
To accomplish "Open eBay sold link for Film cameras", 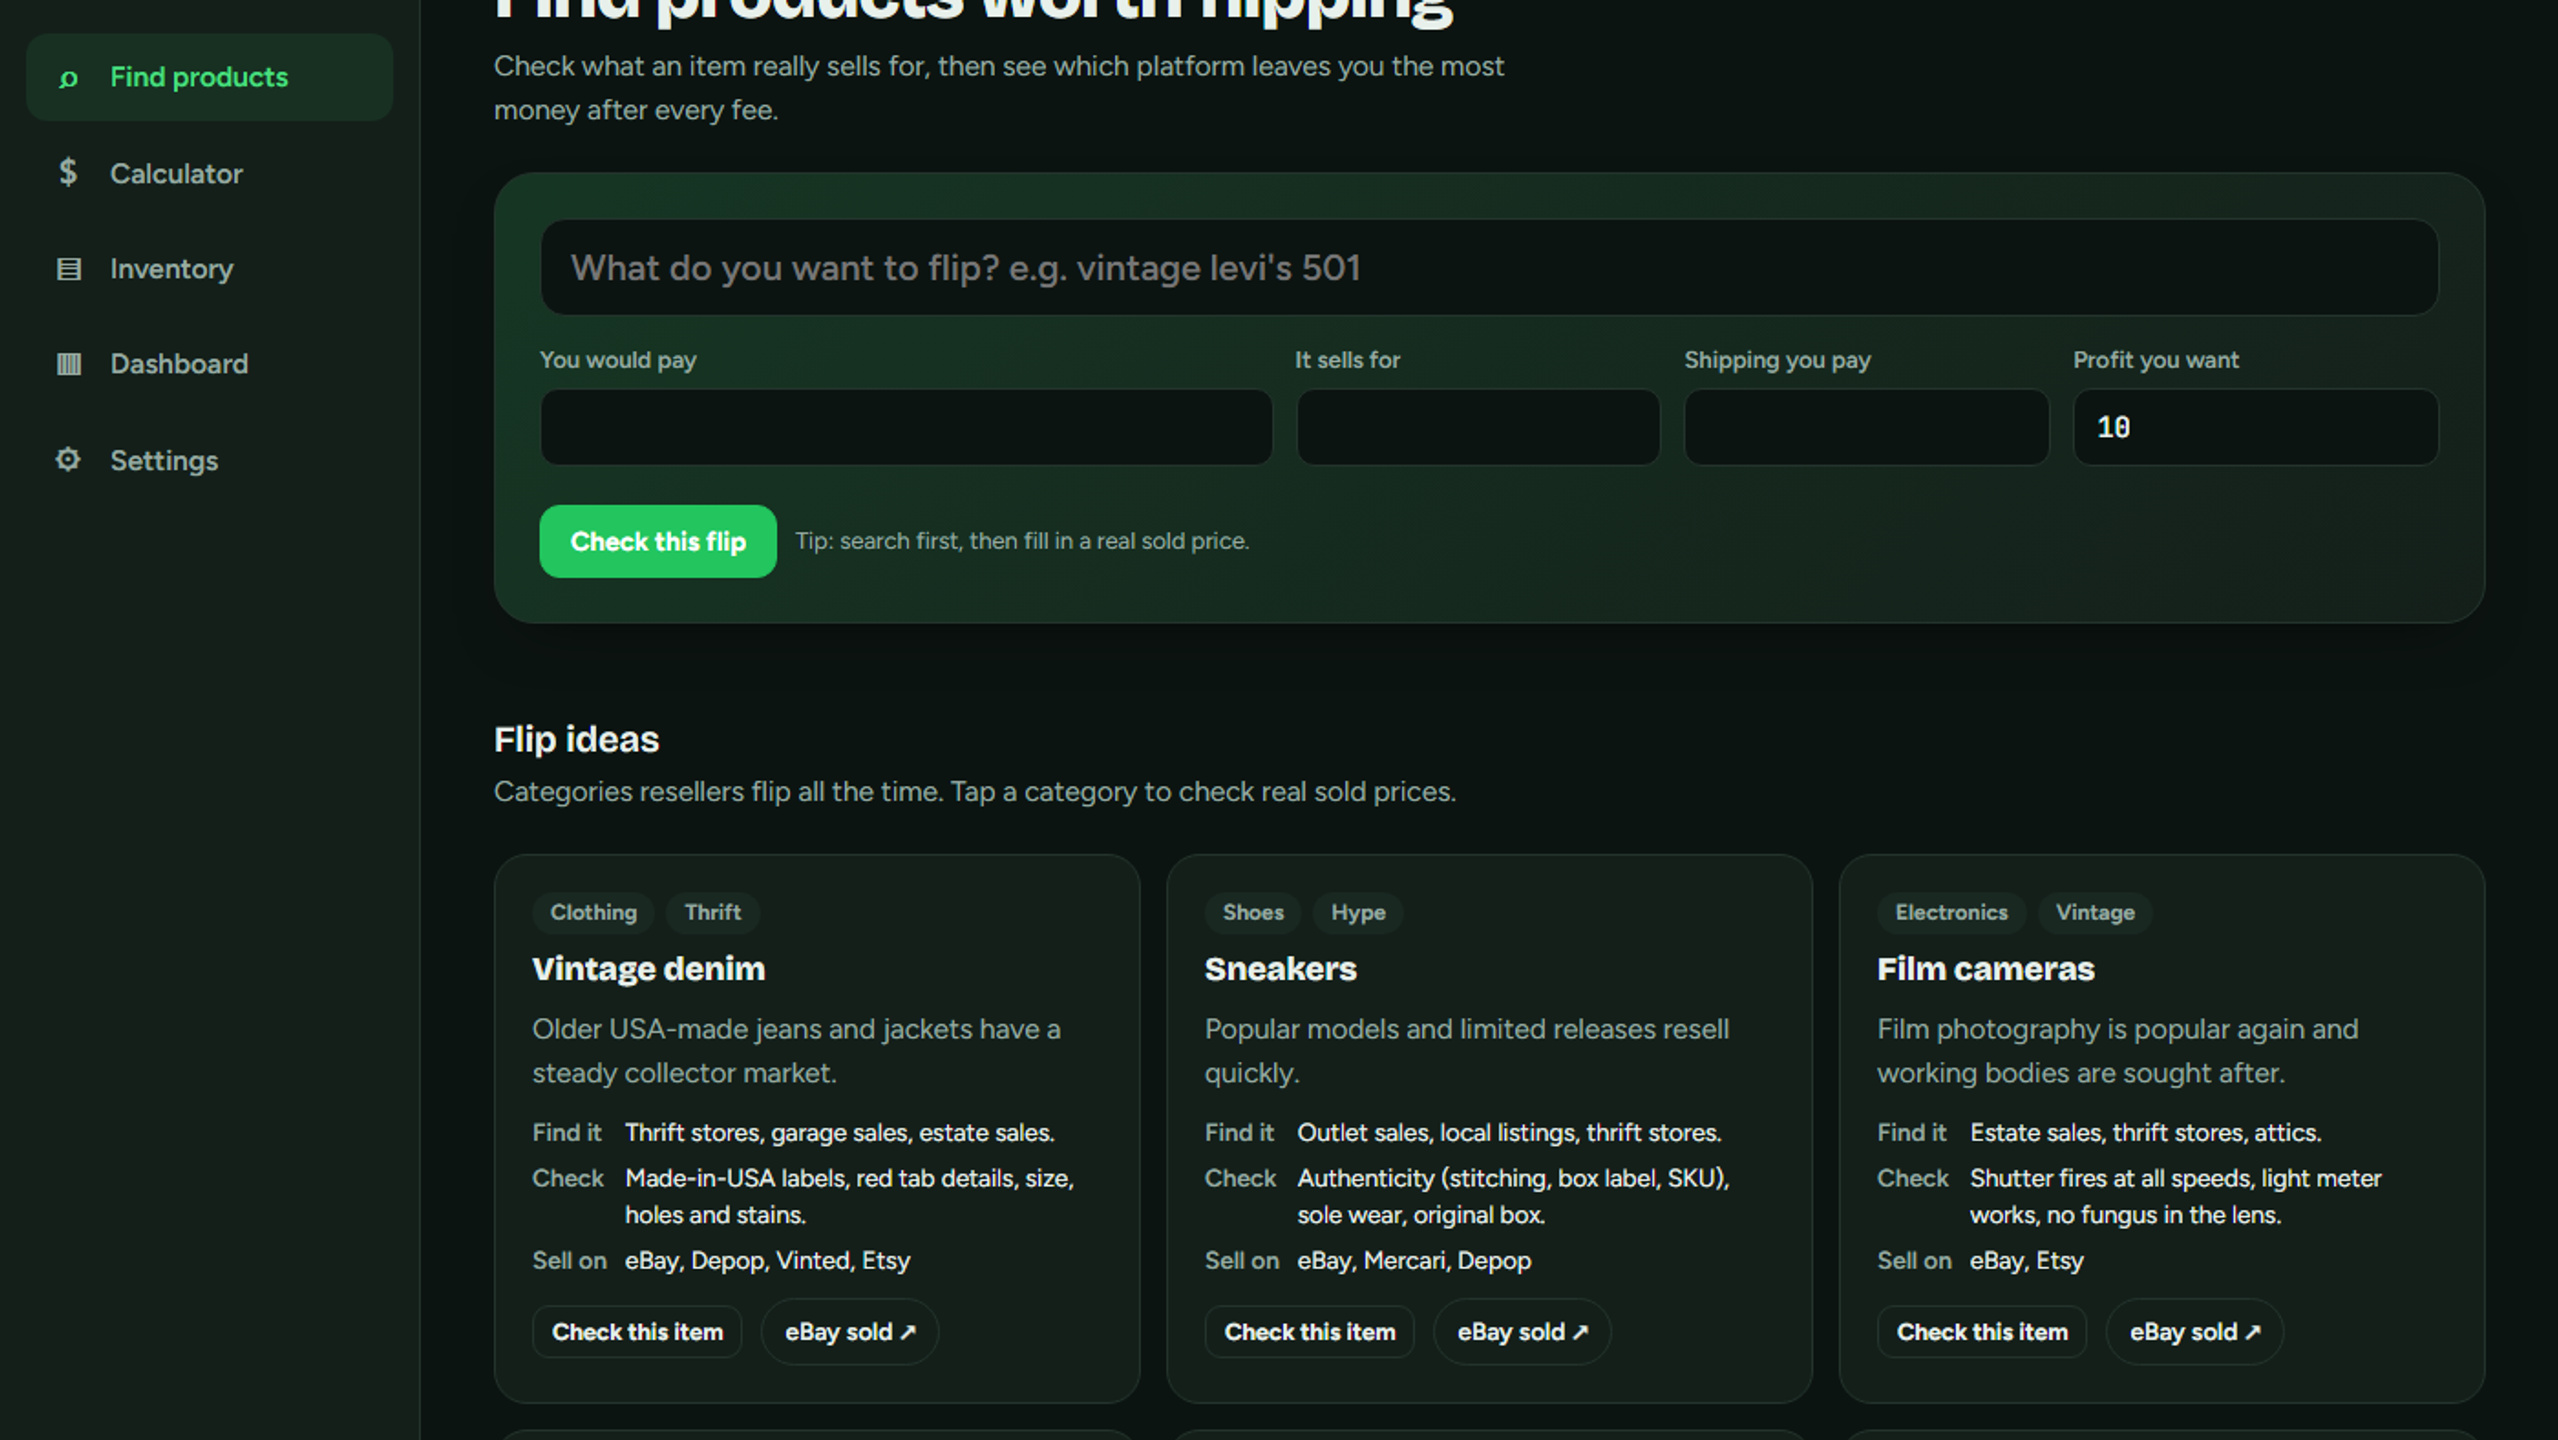I will click(2195, 1332).
